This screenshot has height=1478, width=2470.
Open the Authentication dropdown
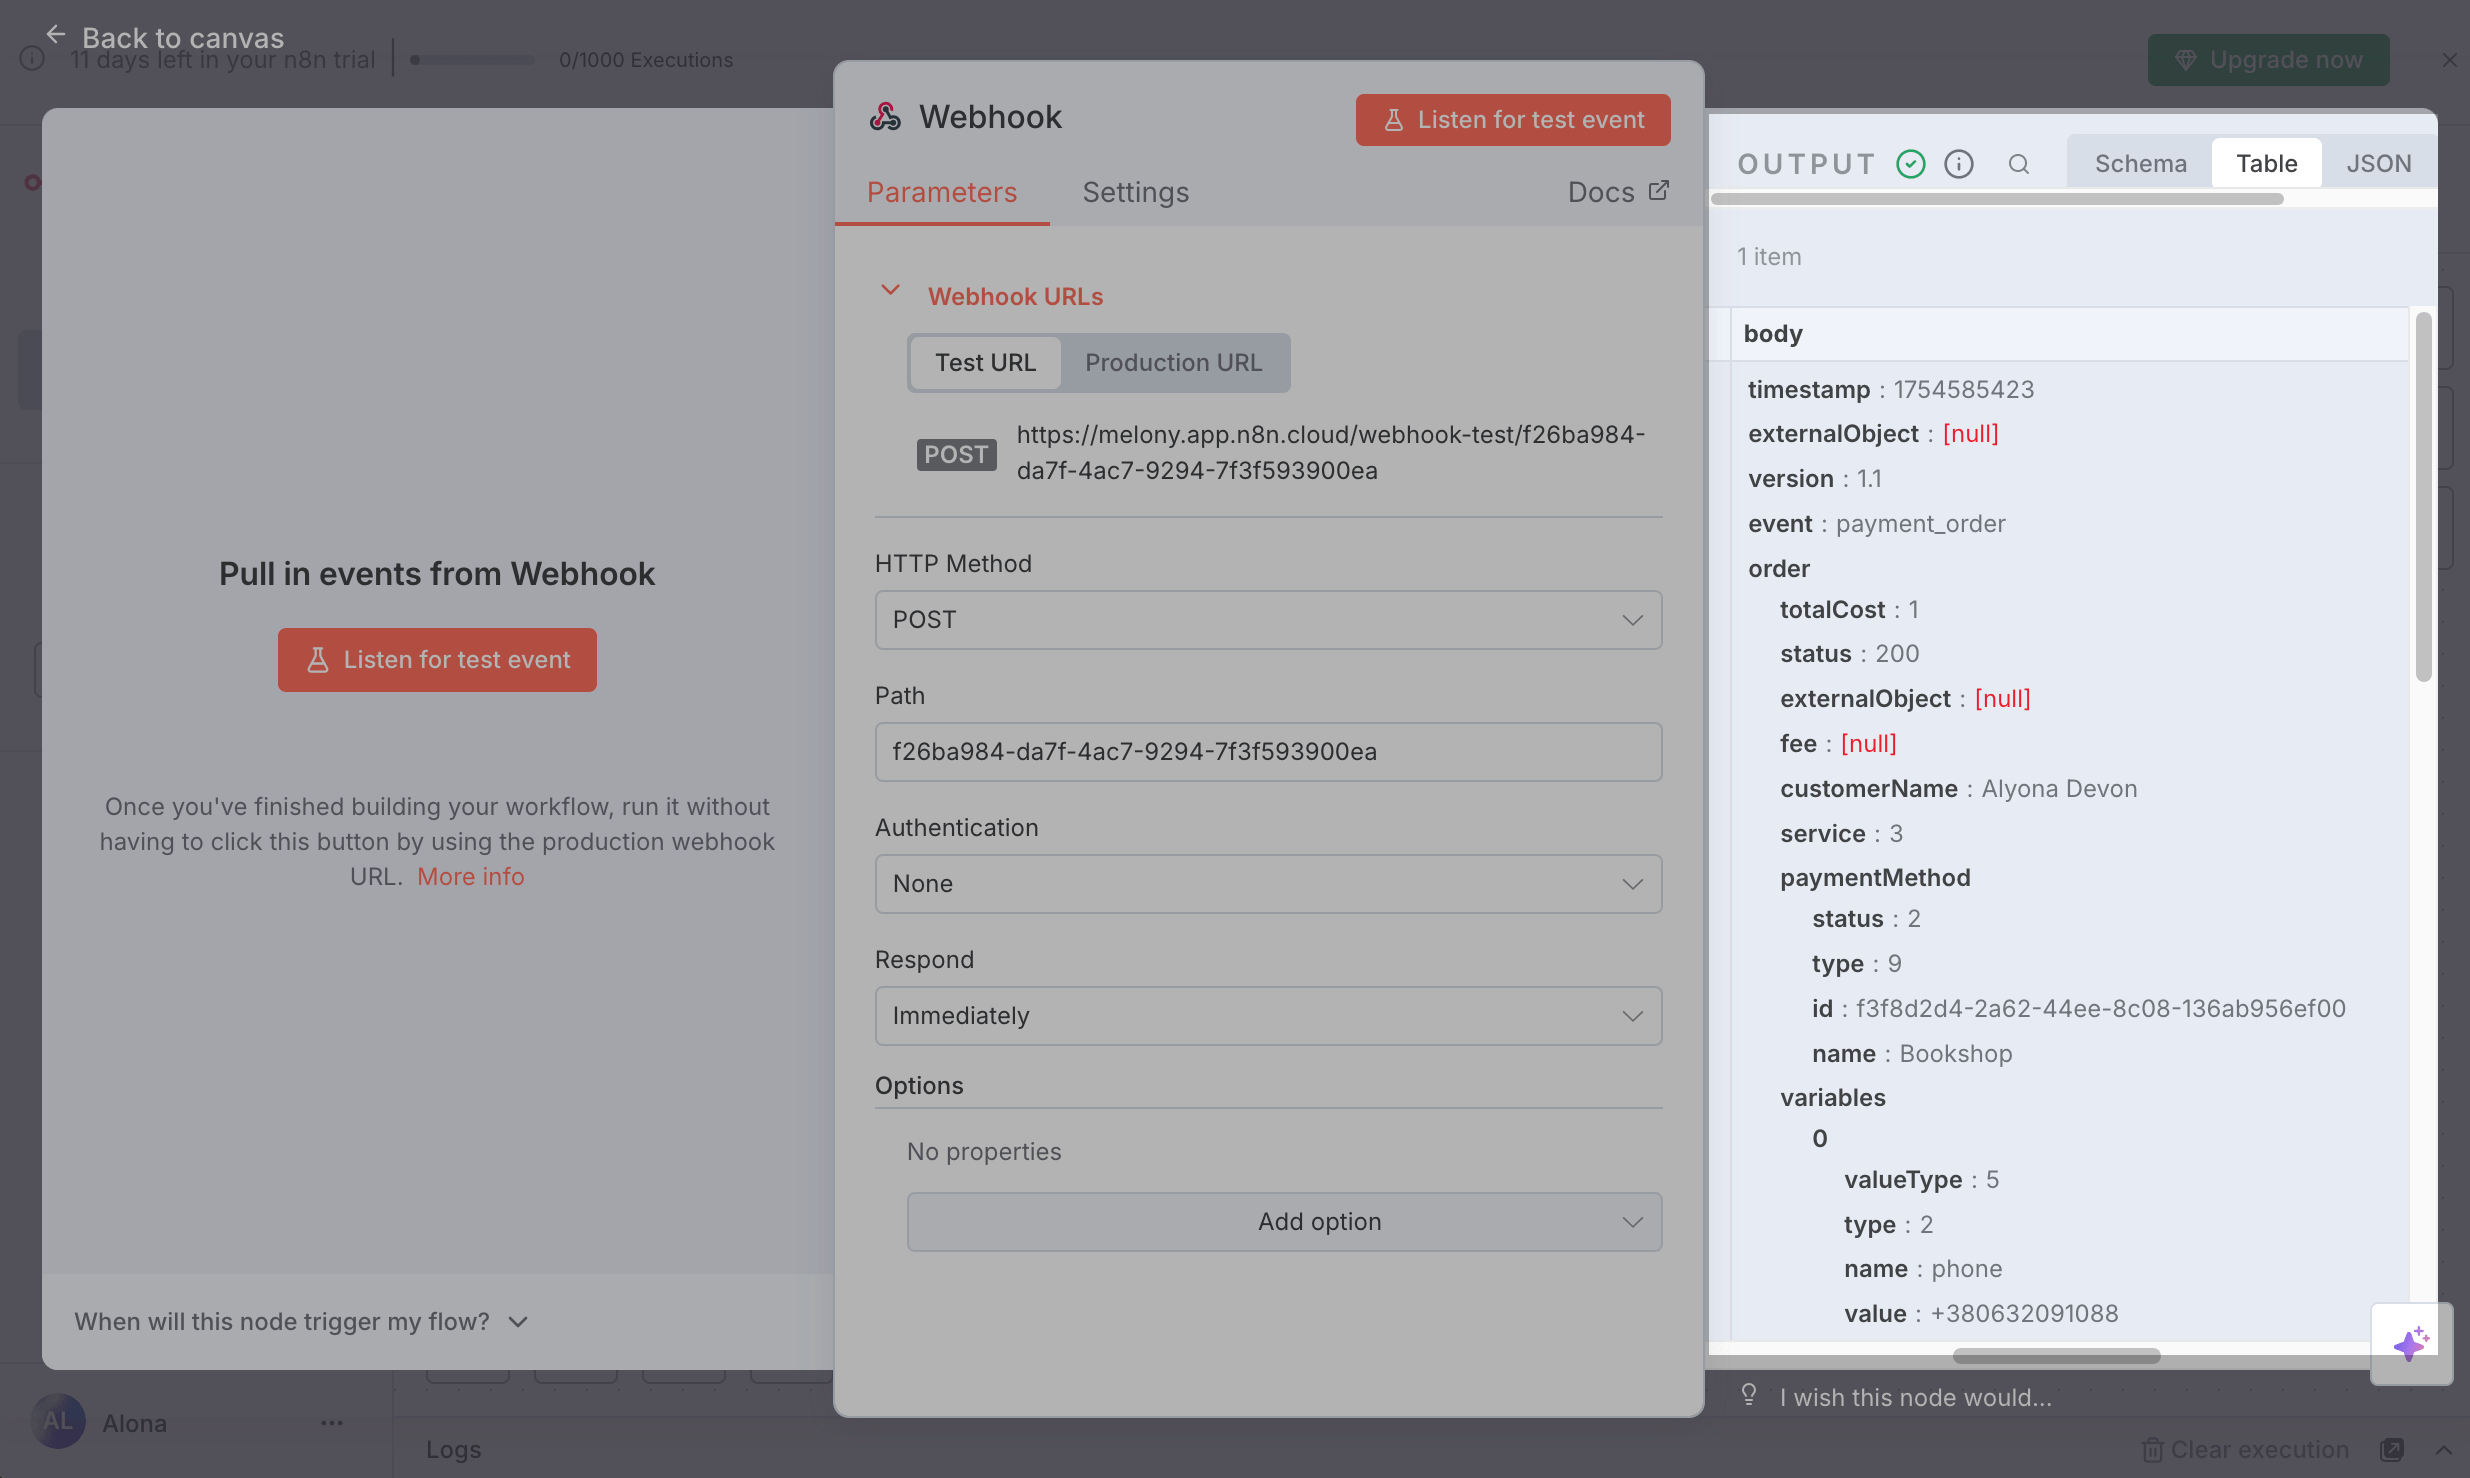tap(1267, 884)
